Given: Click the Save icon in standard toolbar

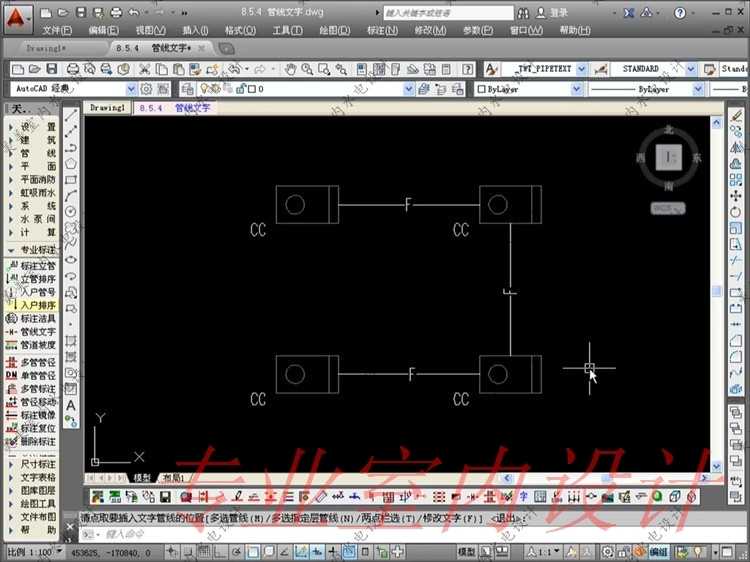Looking at the screenshot, I should [51, 69].
